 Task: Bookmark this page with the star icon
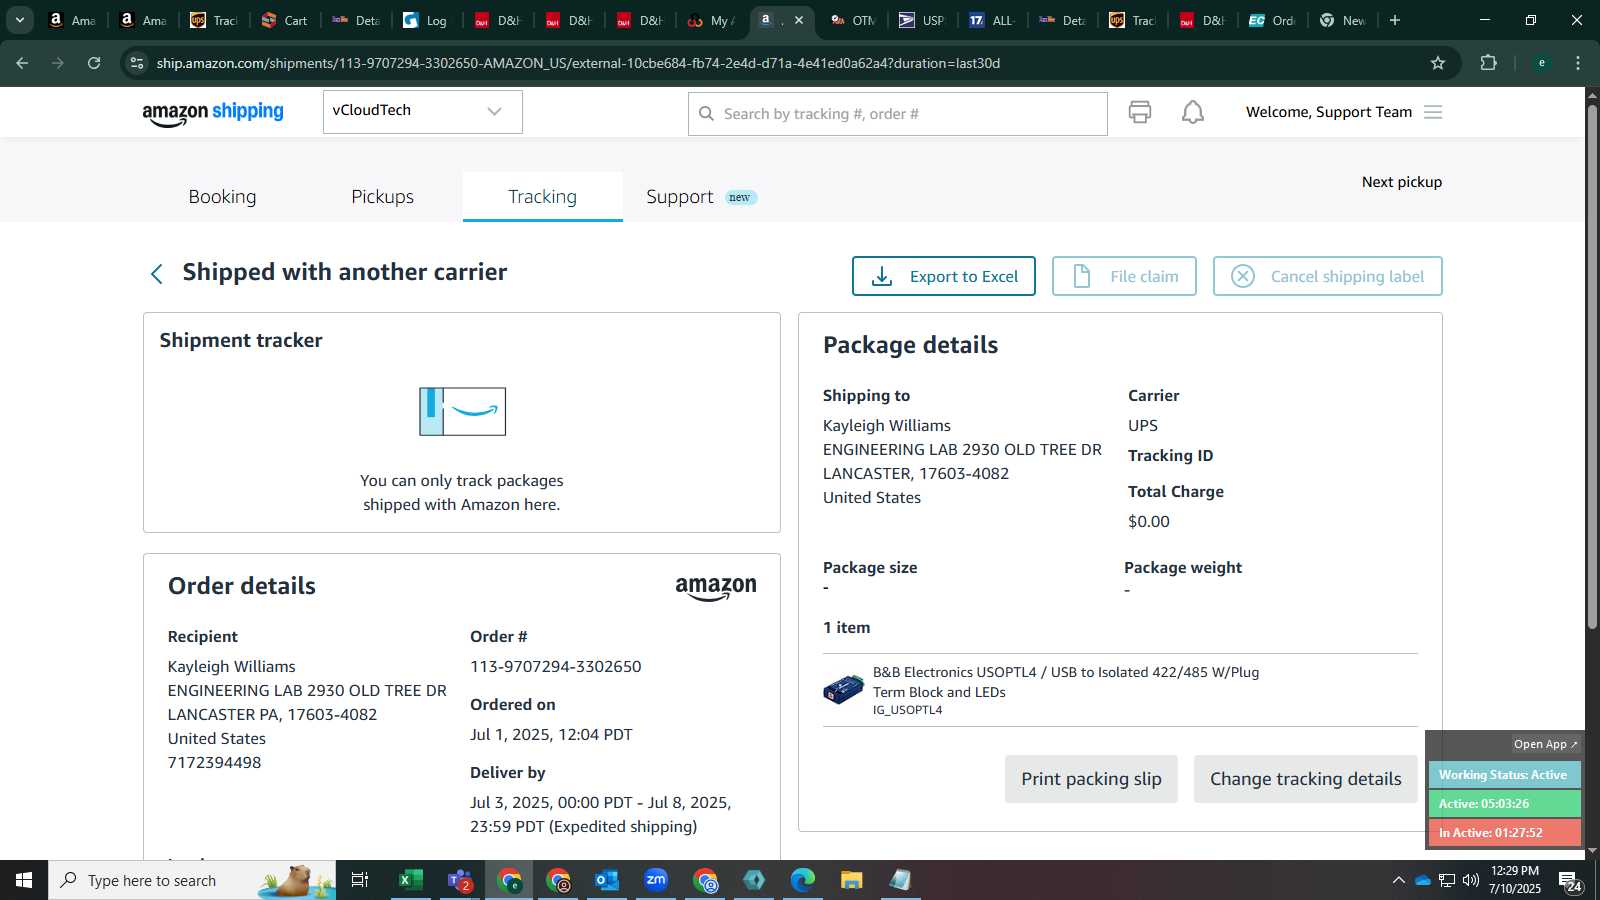(1438, 63)
